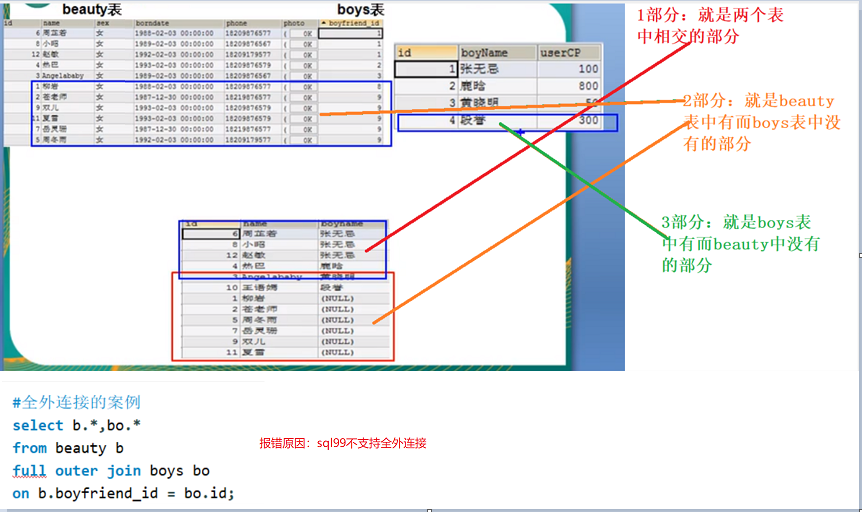
Task: Click the userCP value '100' in boys table
Action: tap(588, 69)
